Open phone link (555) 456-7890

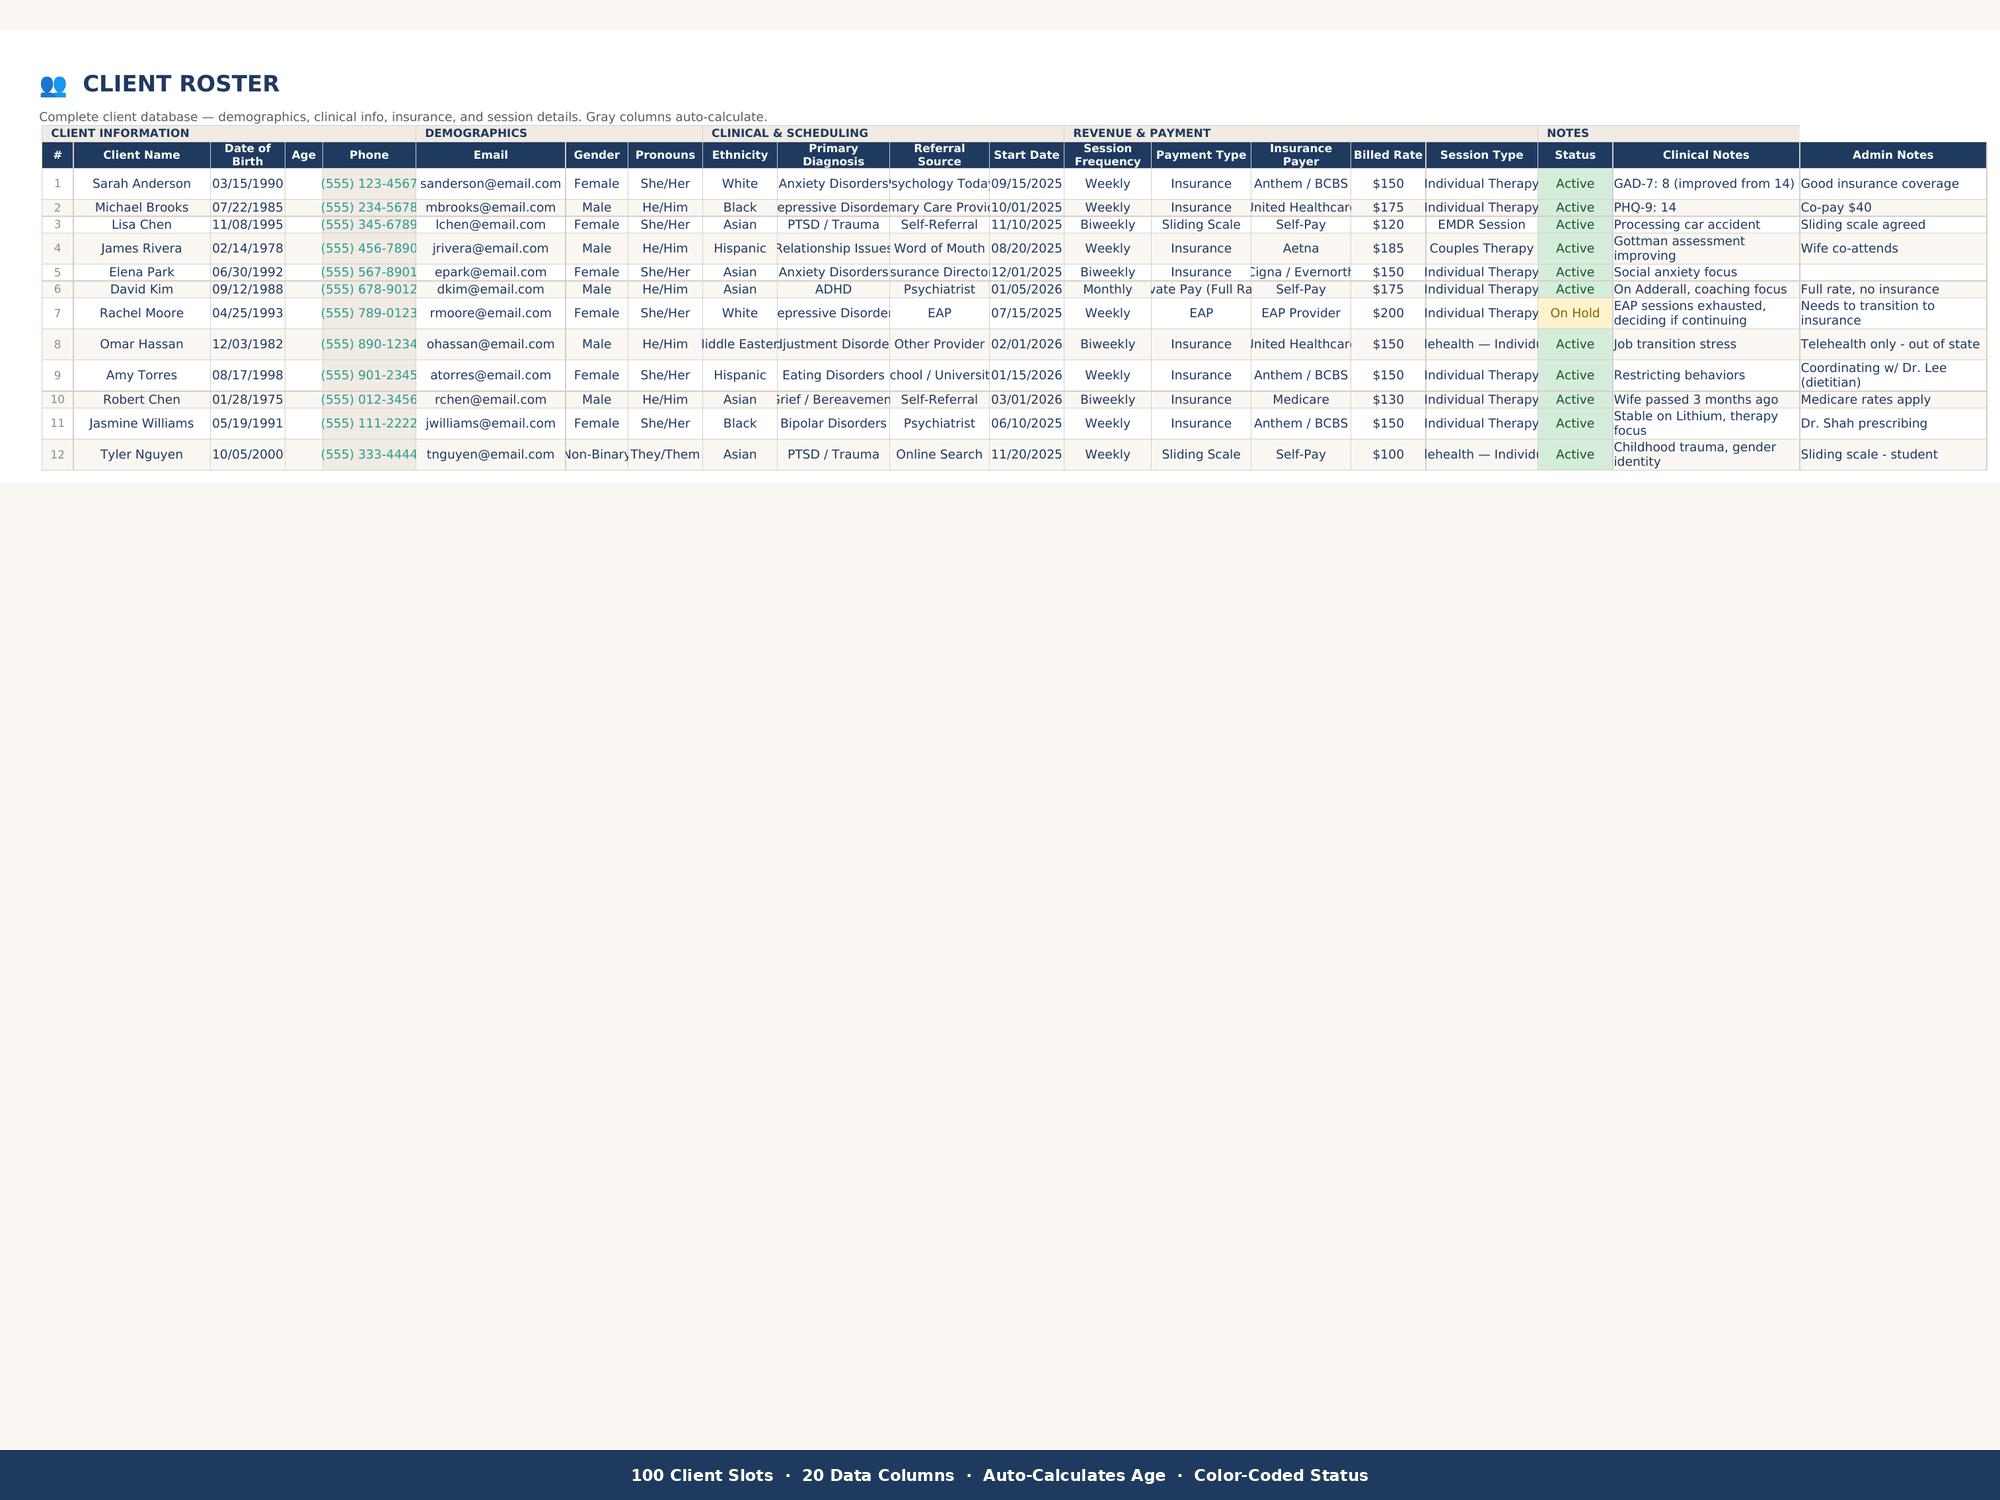point(369,249)
